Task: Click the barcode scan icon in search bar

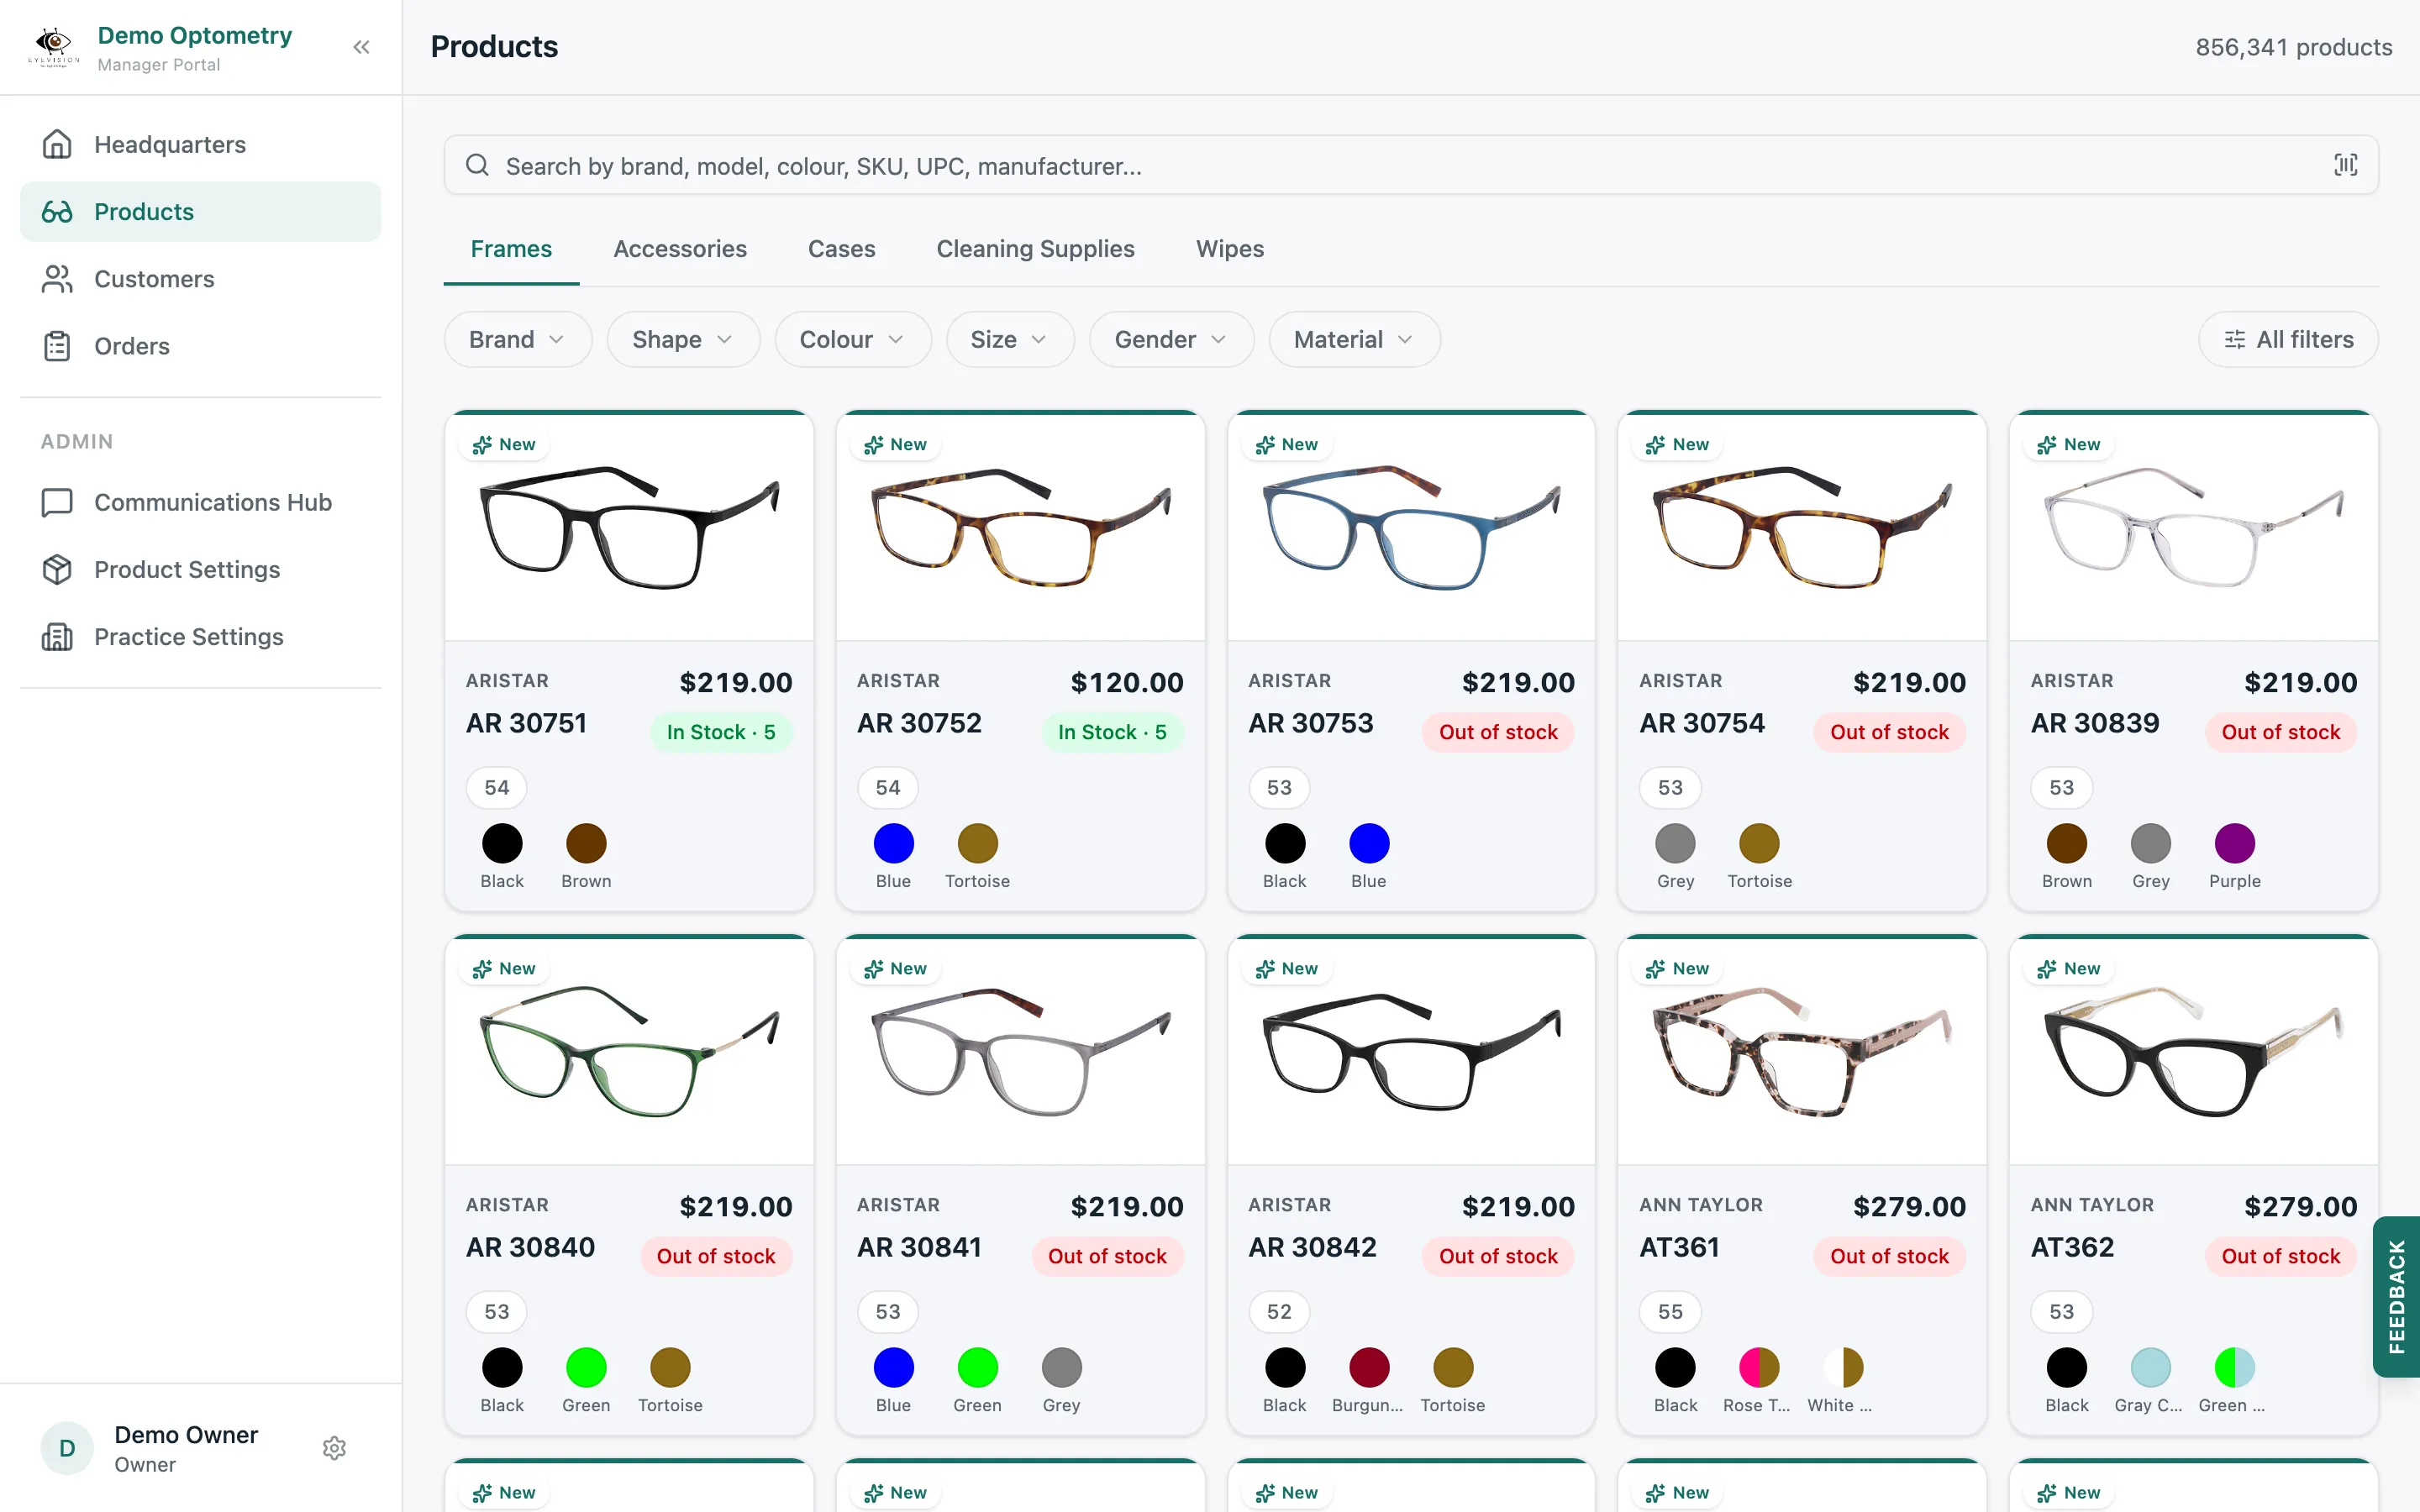Action: pyautogui.click(x=2345, y=165)
